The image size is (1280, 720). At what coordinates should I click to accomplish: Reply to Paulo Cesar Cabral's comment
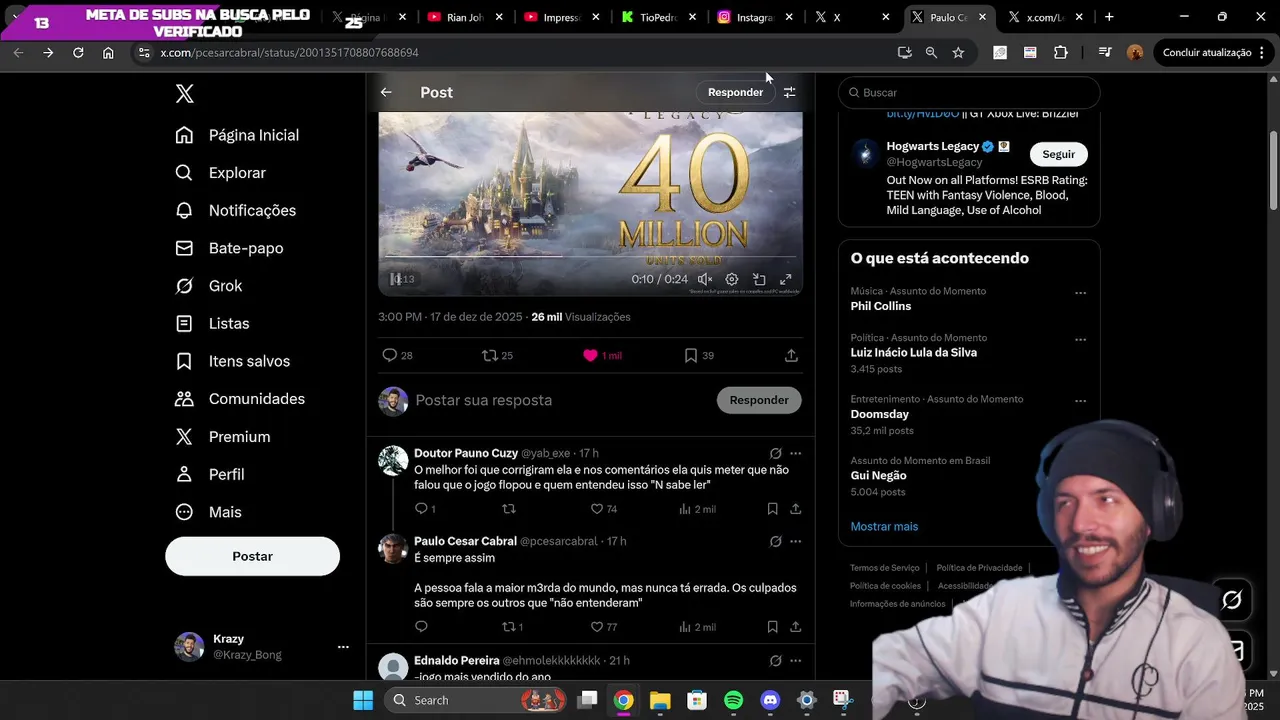(x=421, y=627)
